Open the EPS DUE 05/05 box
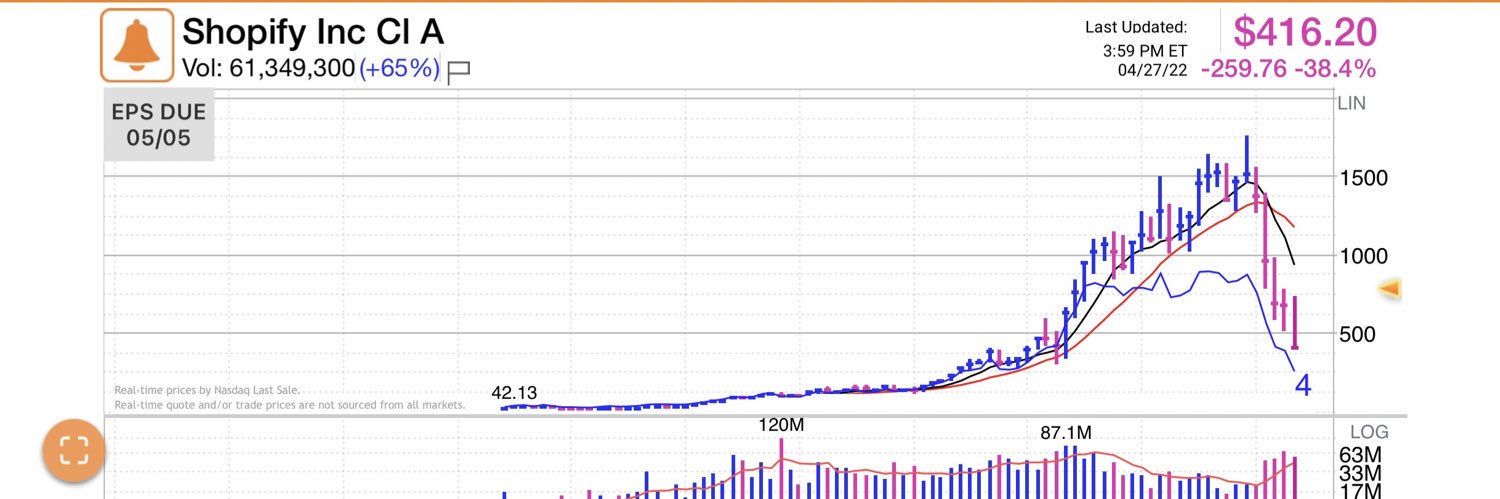1500x499 pixels. (159, 126)
